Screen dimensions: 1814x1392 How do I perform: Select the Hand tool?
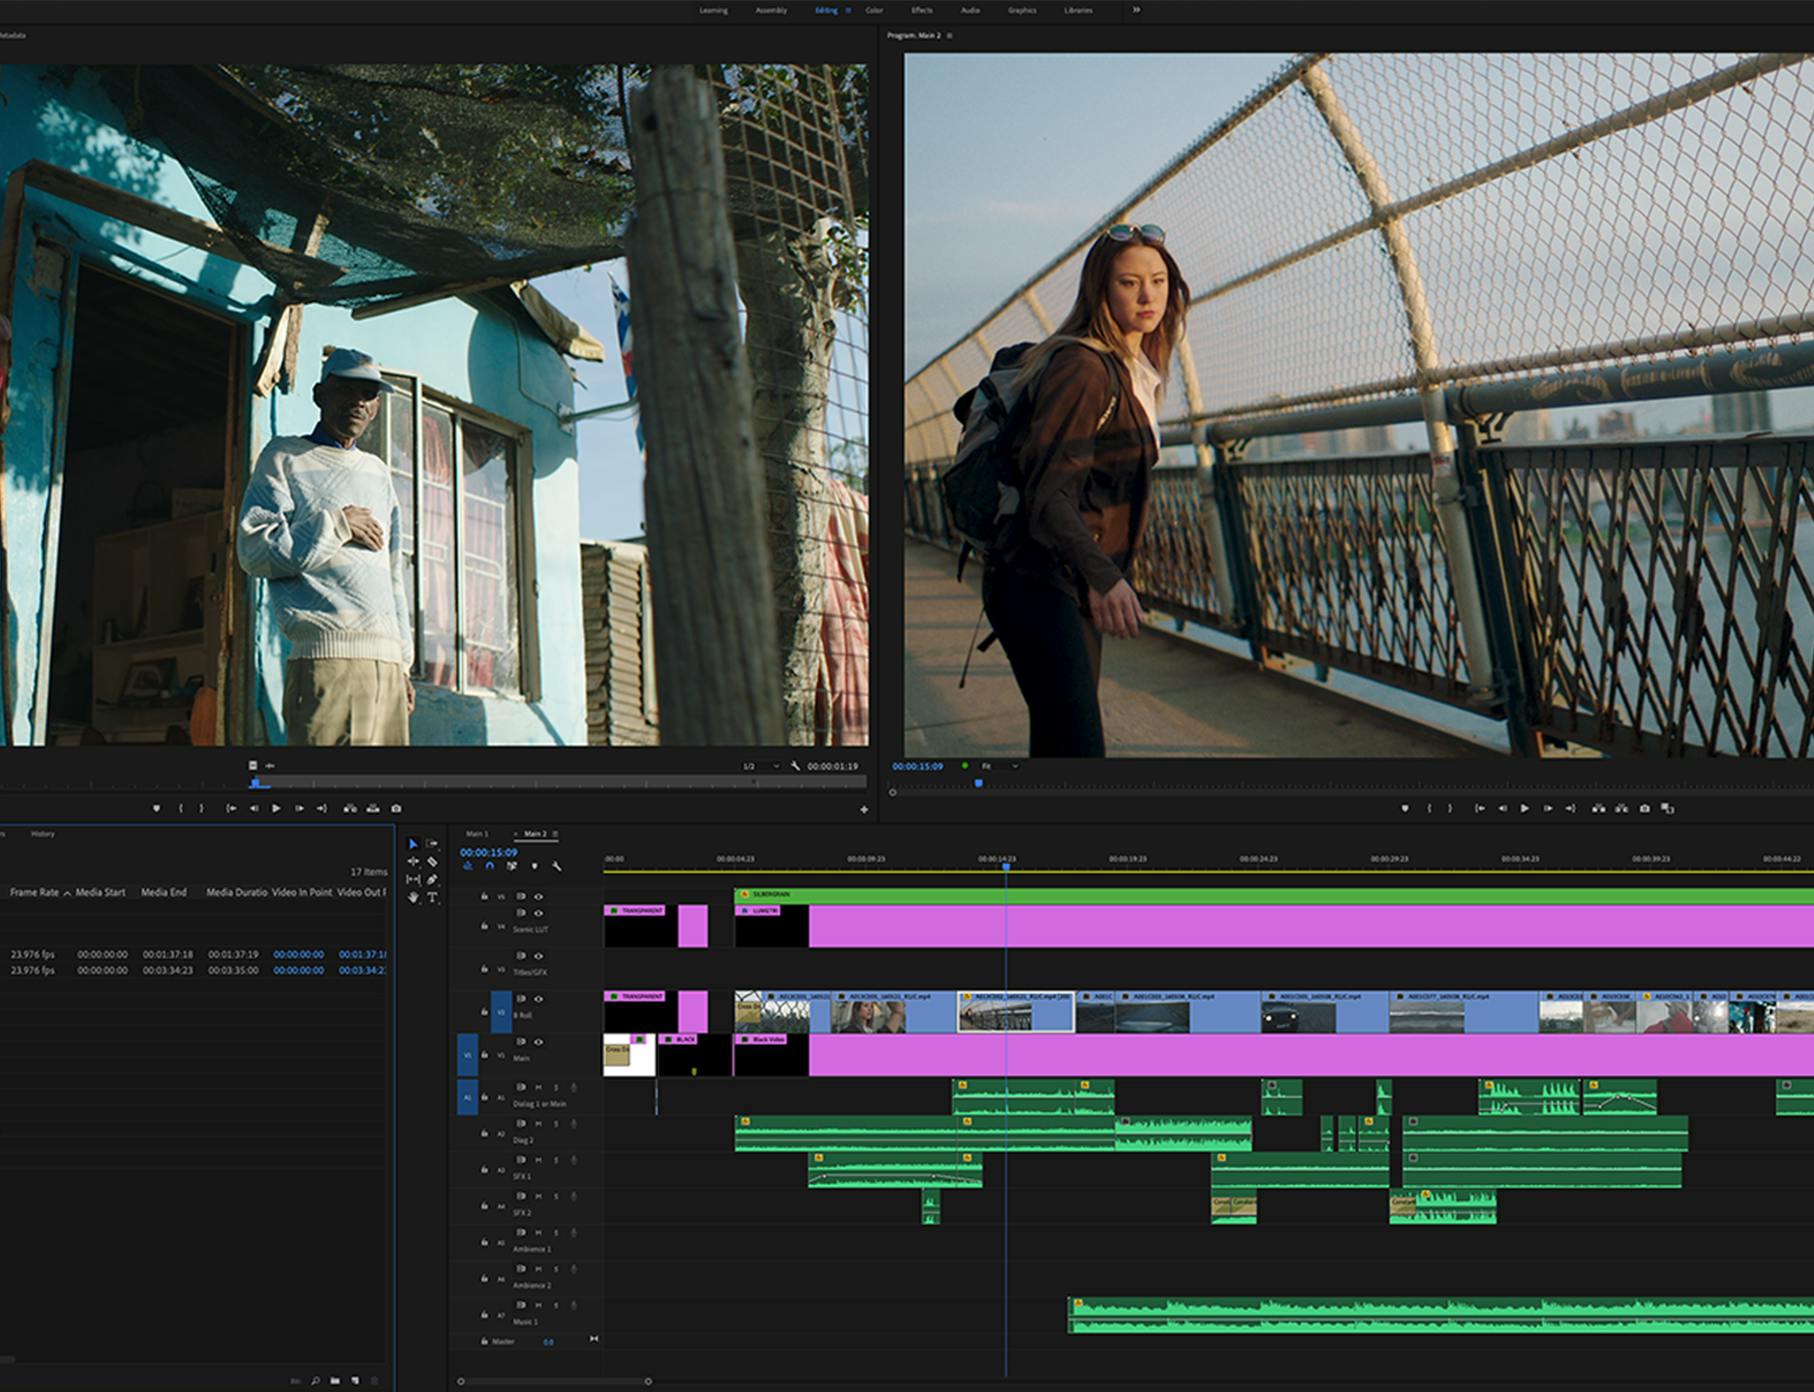coord(413,897)
